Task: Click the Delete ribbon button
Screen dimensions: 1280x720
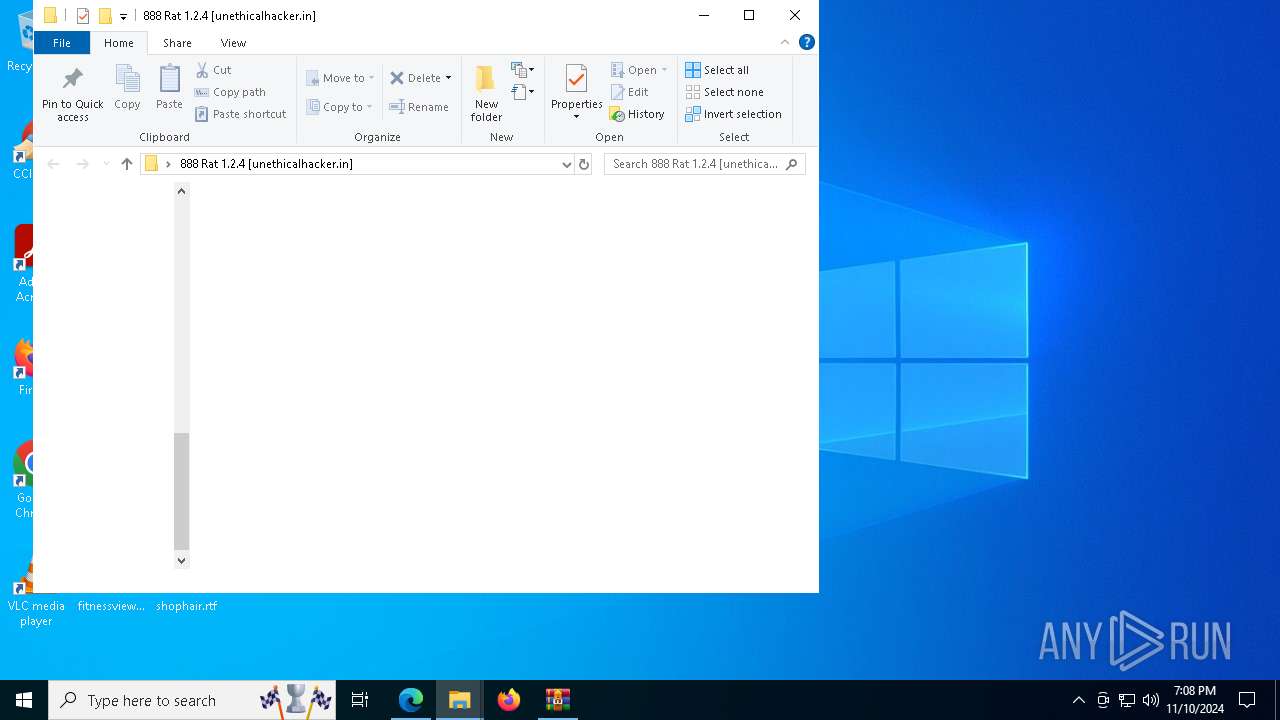Action: pos(415,78)
